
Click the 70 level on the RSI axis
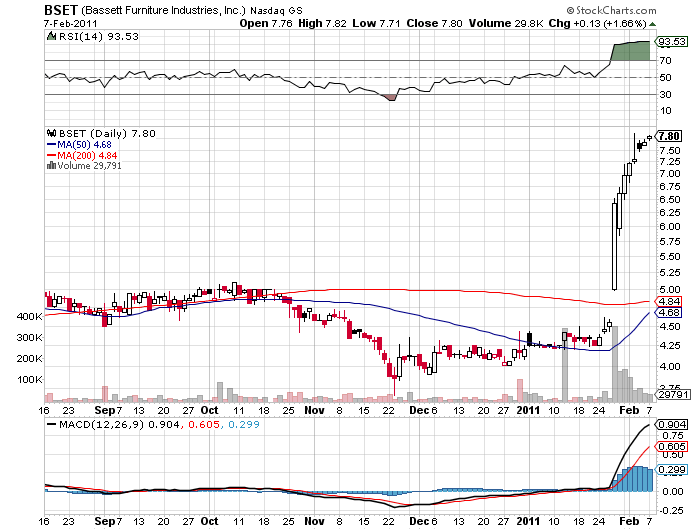665,60
